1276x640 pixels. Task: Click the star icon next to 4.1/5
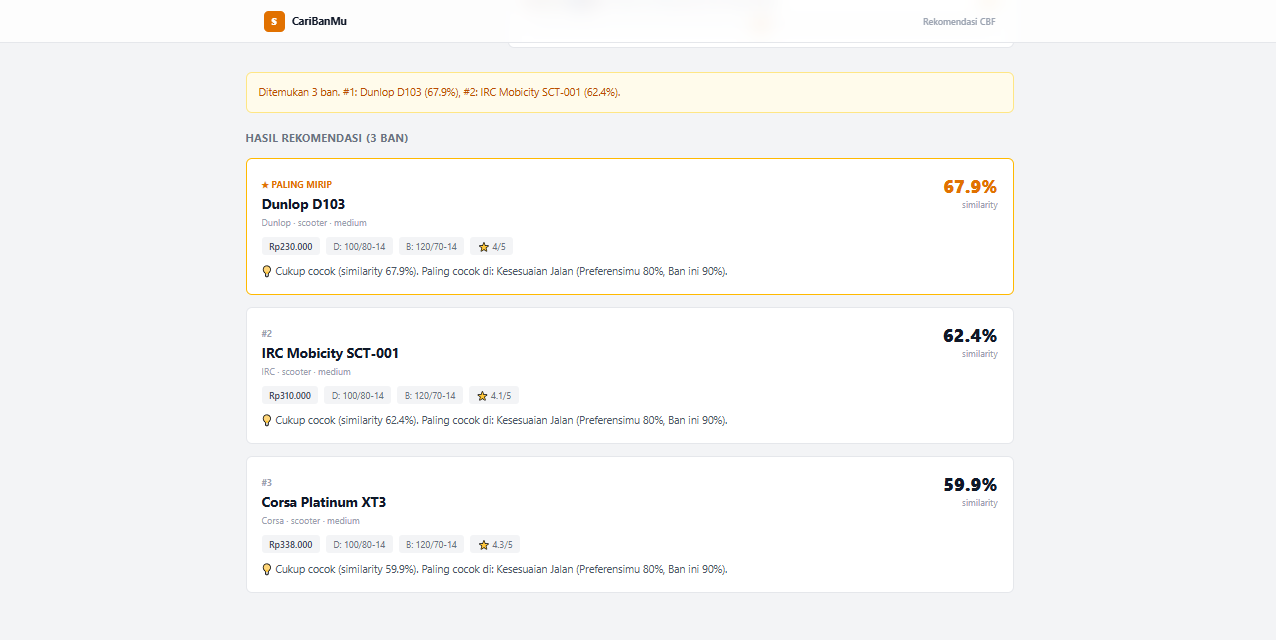[x=483, y=396]
